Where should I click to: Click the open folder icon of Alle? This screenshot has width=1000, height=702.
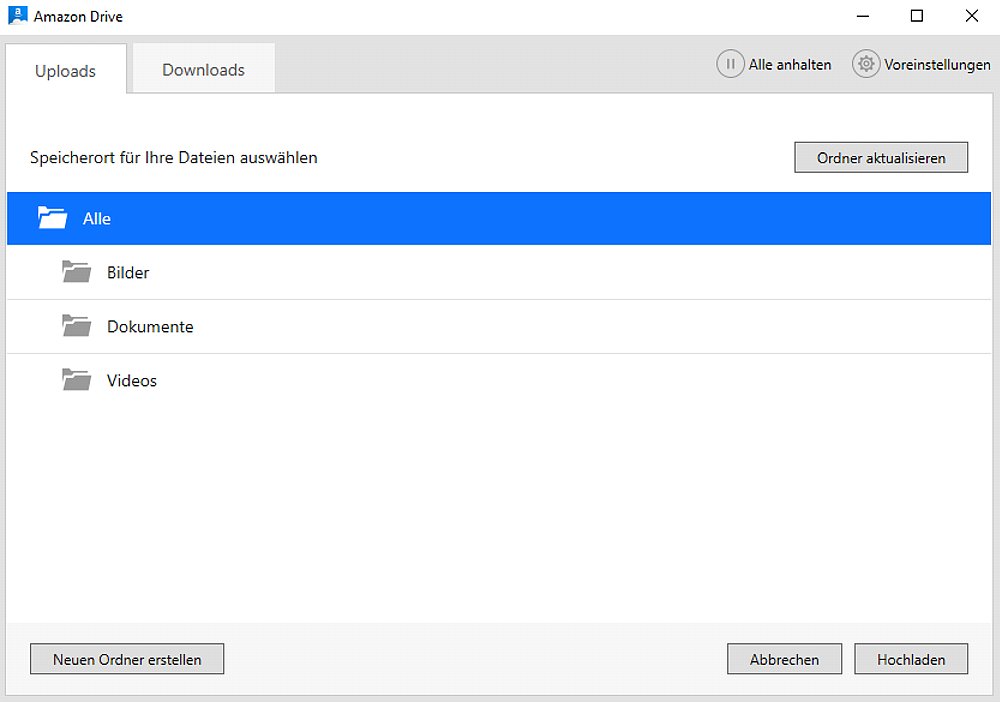[52, 217]
